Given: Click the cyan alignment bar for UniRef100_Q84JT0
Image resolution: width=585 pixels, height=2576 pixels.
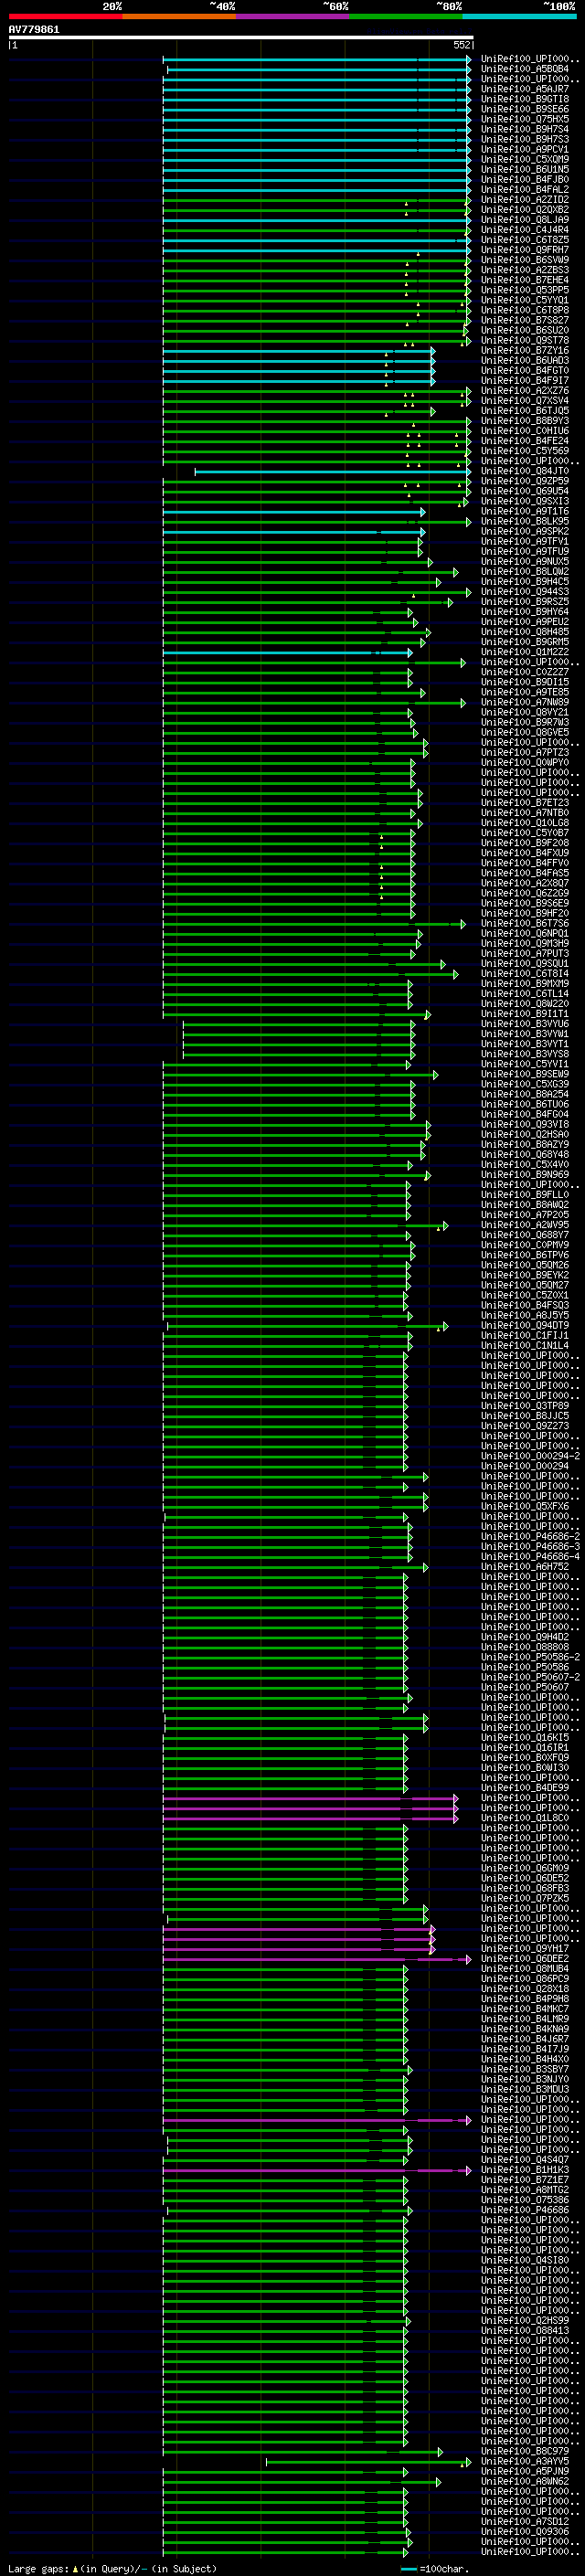Looking at the screenshot, I should [332, 471].
